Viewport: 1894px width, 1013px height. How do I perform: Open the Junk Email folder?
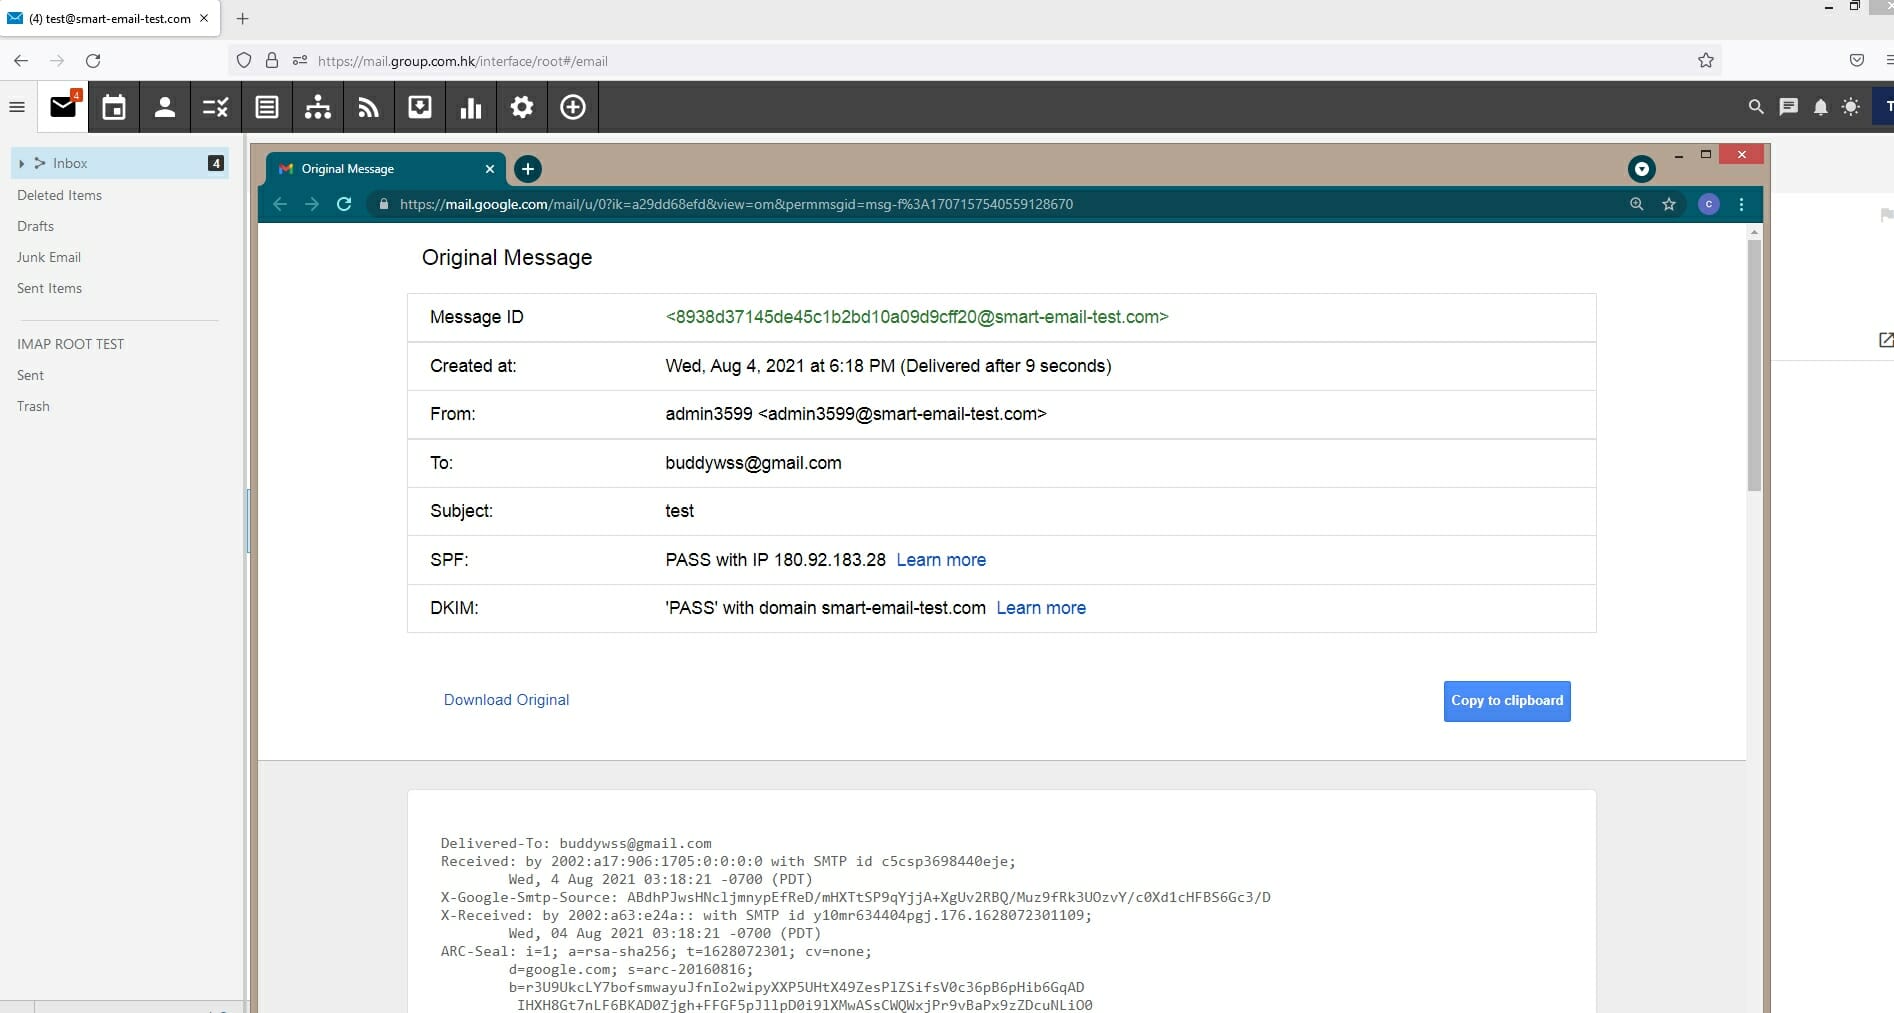point(49,257)
